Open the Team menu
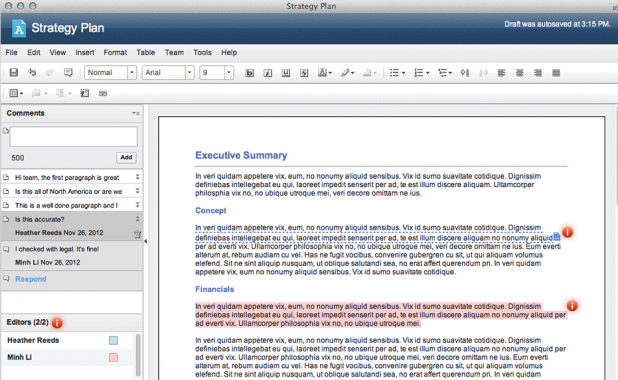 174,52
